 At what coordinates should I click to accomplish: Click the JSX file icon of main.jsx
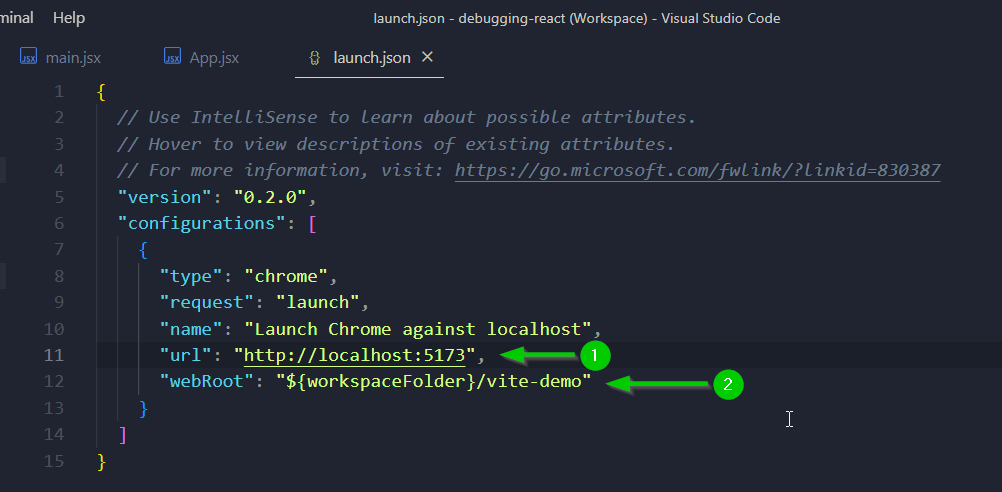tap(29, 57)
